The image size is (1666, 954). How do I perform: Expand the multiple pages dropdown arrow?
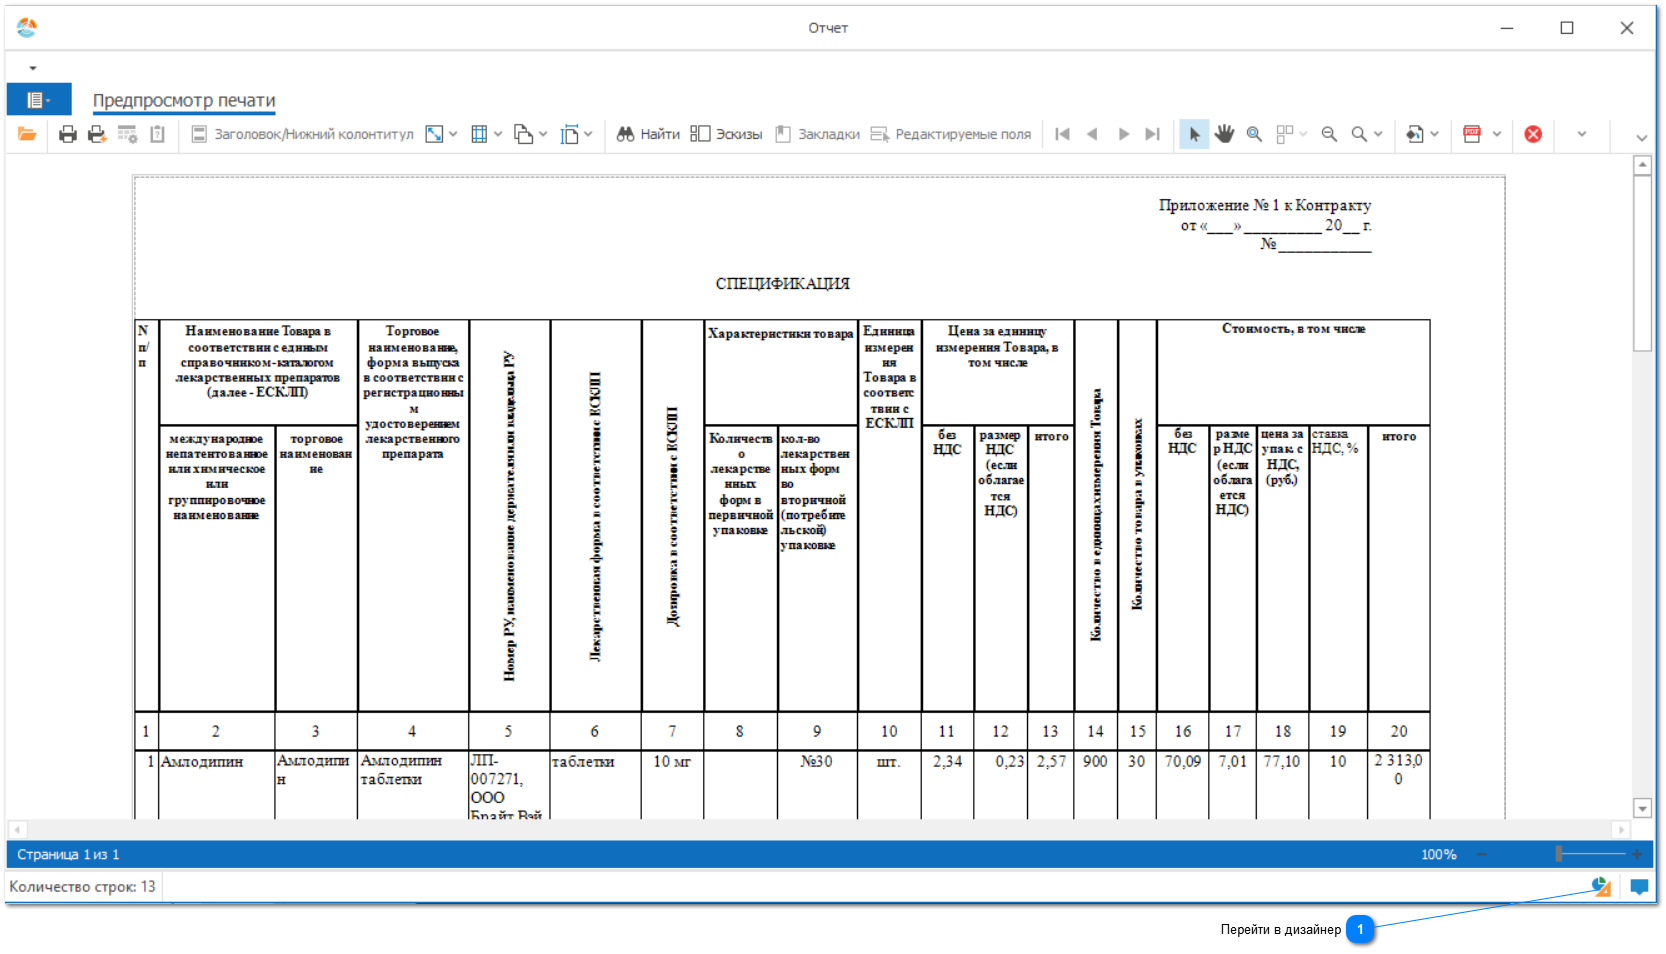pos(1303,134)
